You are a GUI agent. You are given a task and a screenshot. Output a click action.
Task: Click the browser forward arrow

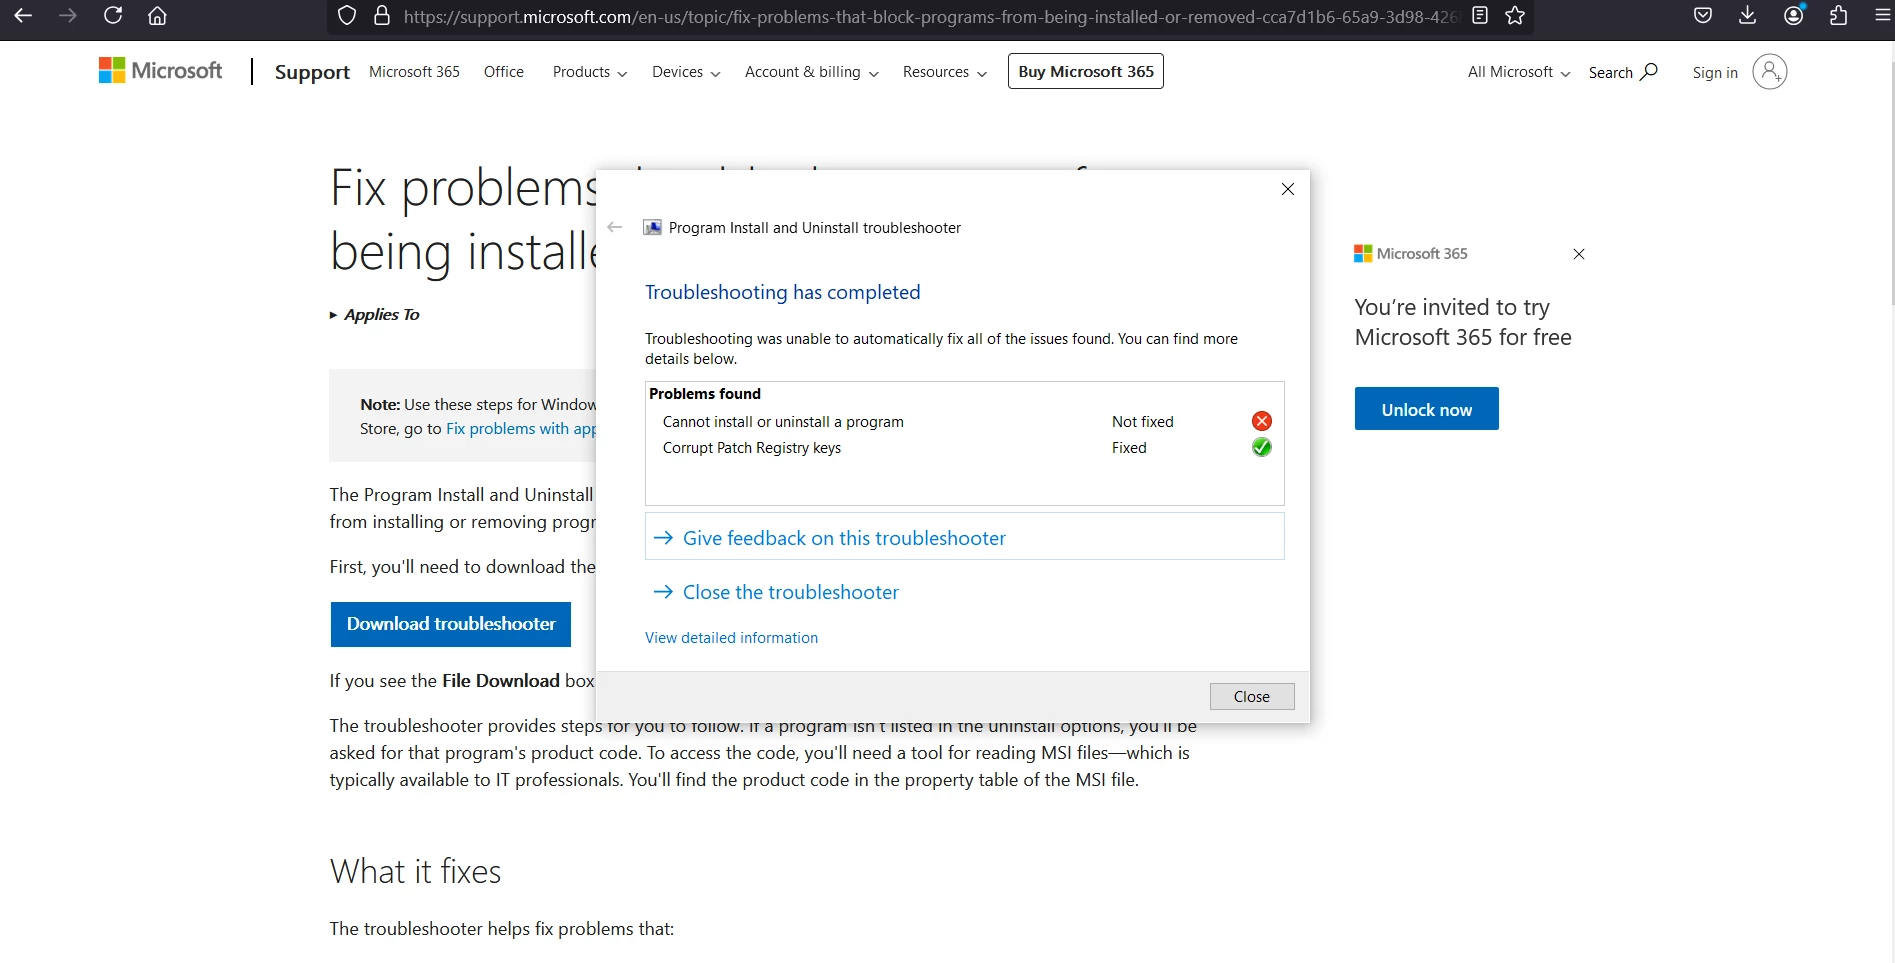coord(68,16)
